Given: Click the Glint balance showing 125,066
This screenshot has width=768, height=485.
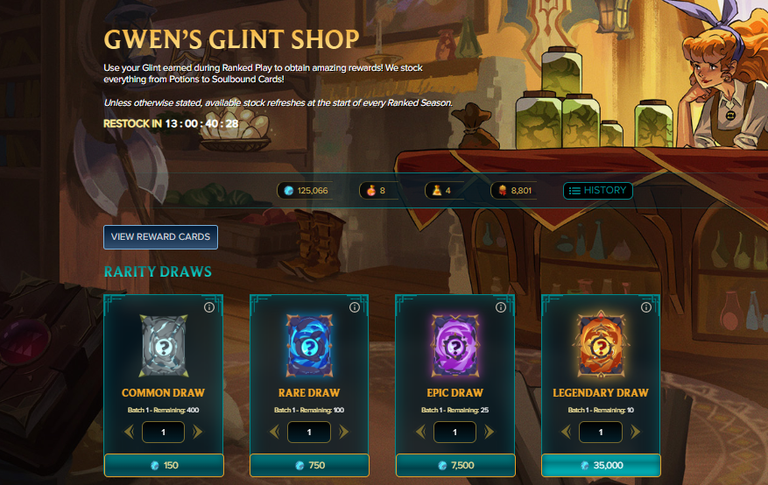Looking at the screenshot, I should point(306,191).
